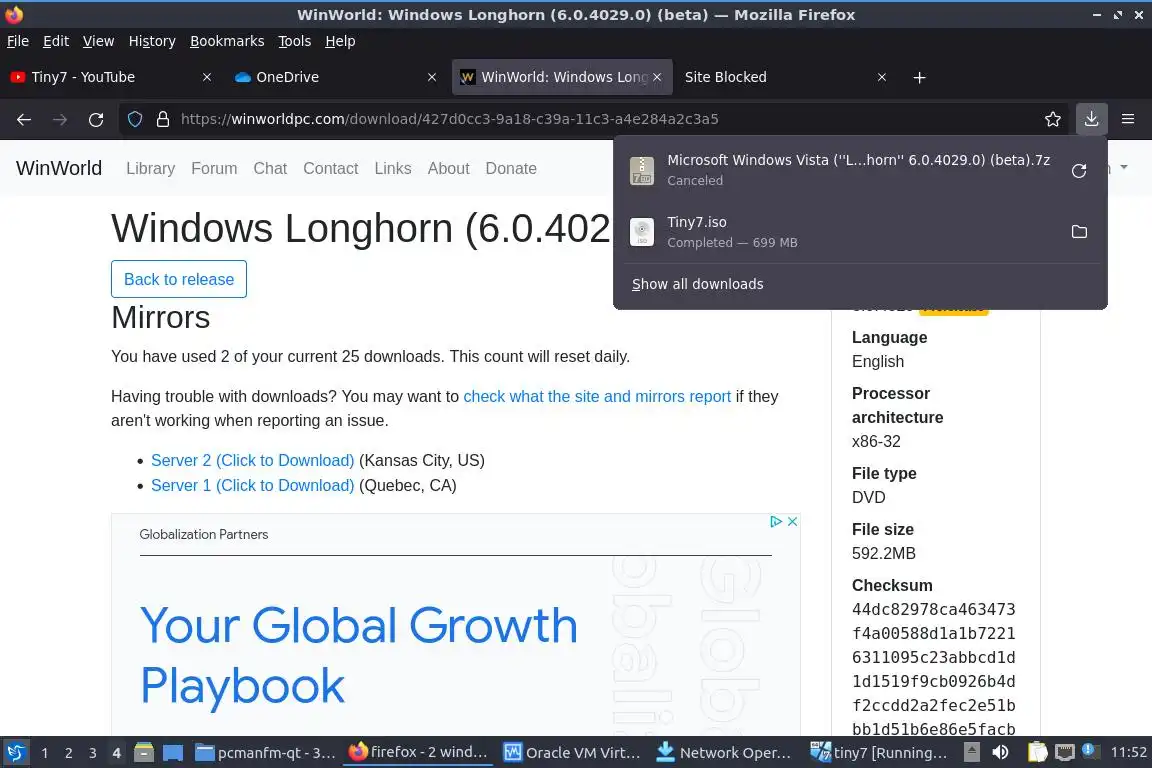Open Oracle VM VirtualBox taskbar entry
The image size is (1152, 768).
572,753
